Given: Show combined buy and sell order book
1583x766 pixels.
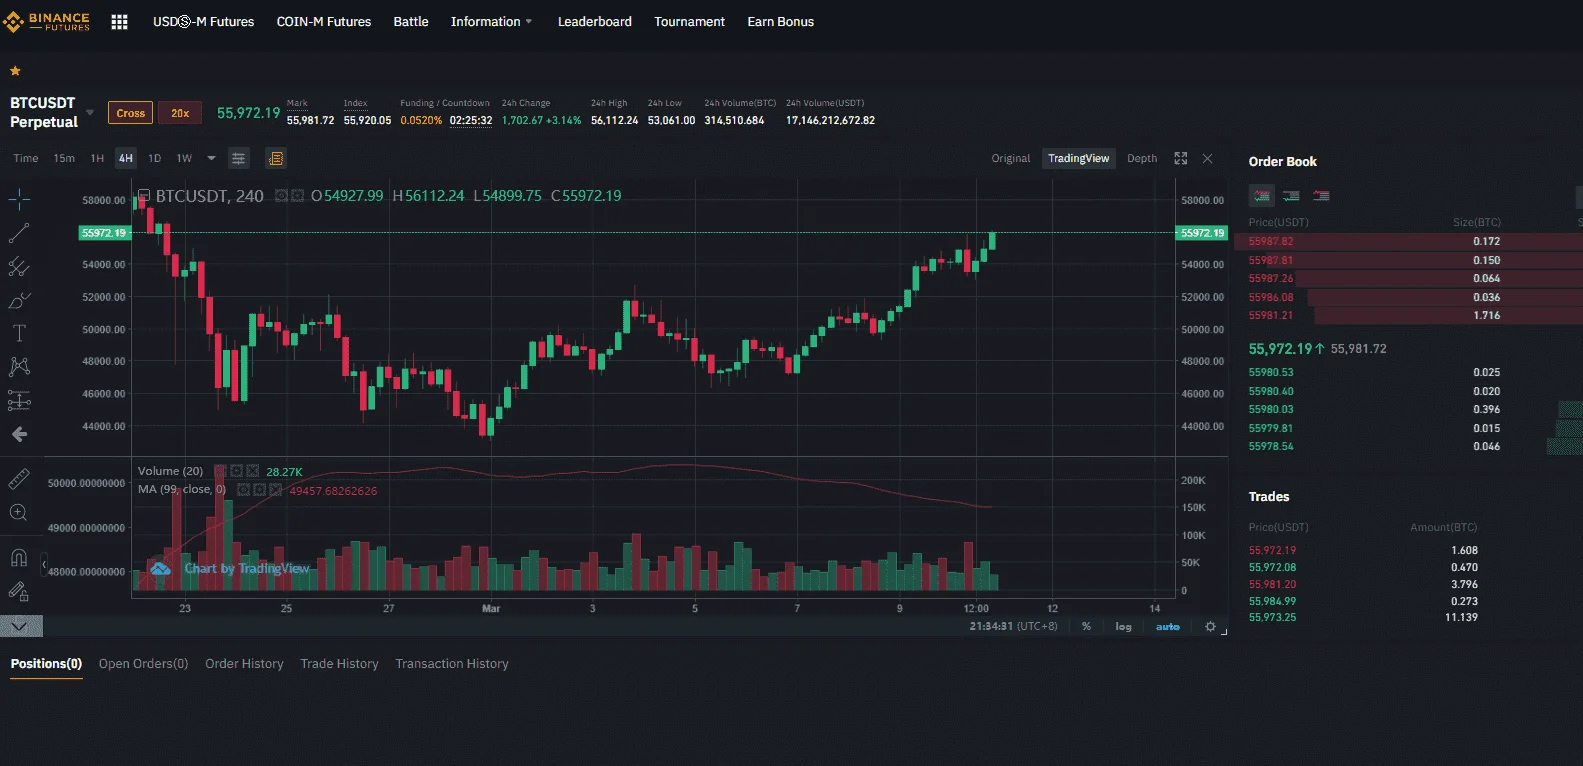Looking at the screenshot, I should point(1262,196).
